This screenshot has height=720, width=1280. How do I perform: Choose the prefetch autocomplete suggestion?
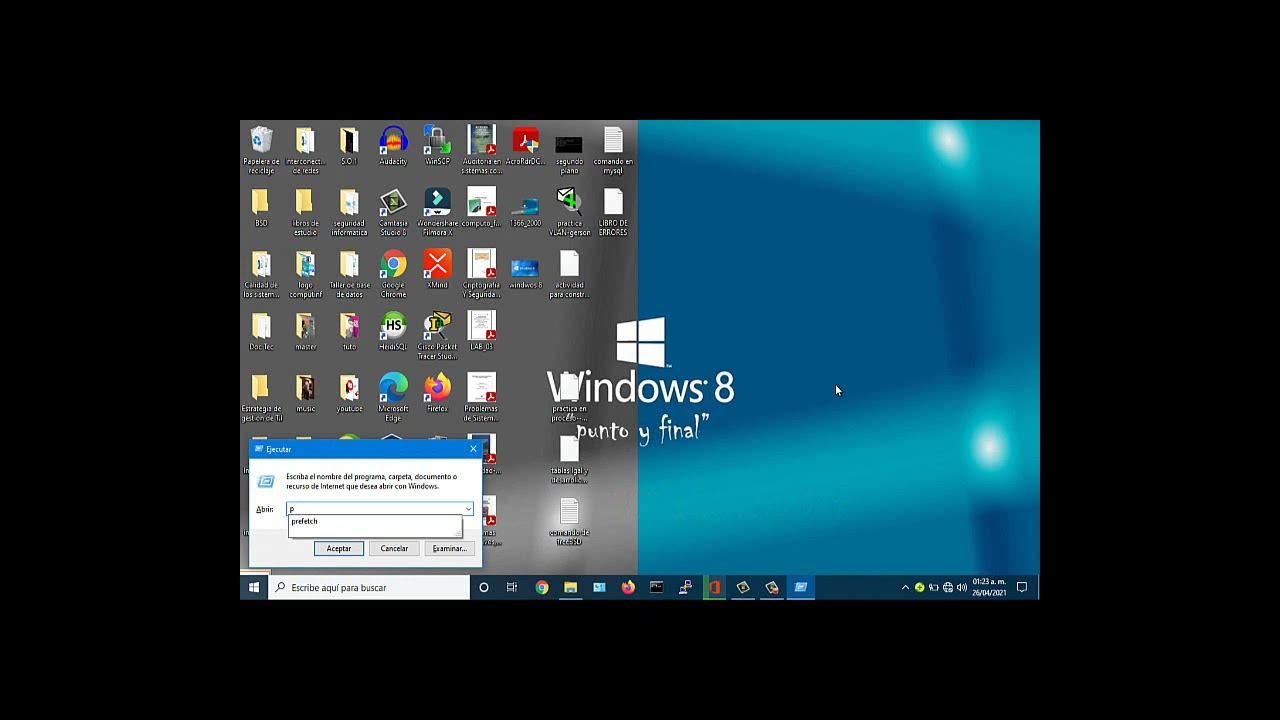[375, 522]
